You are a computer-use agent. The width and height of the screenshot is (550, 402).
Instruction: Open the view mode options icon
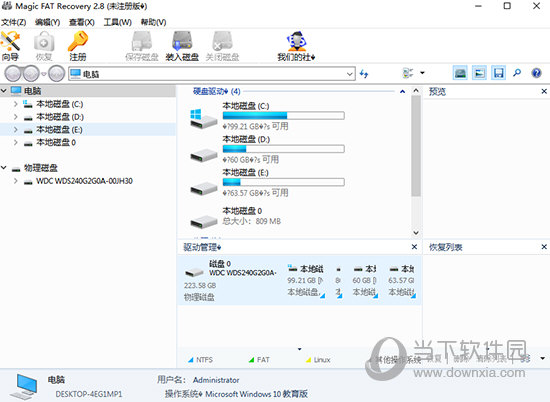point(408,73)
